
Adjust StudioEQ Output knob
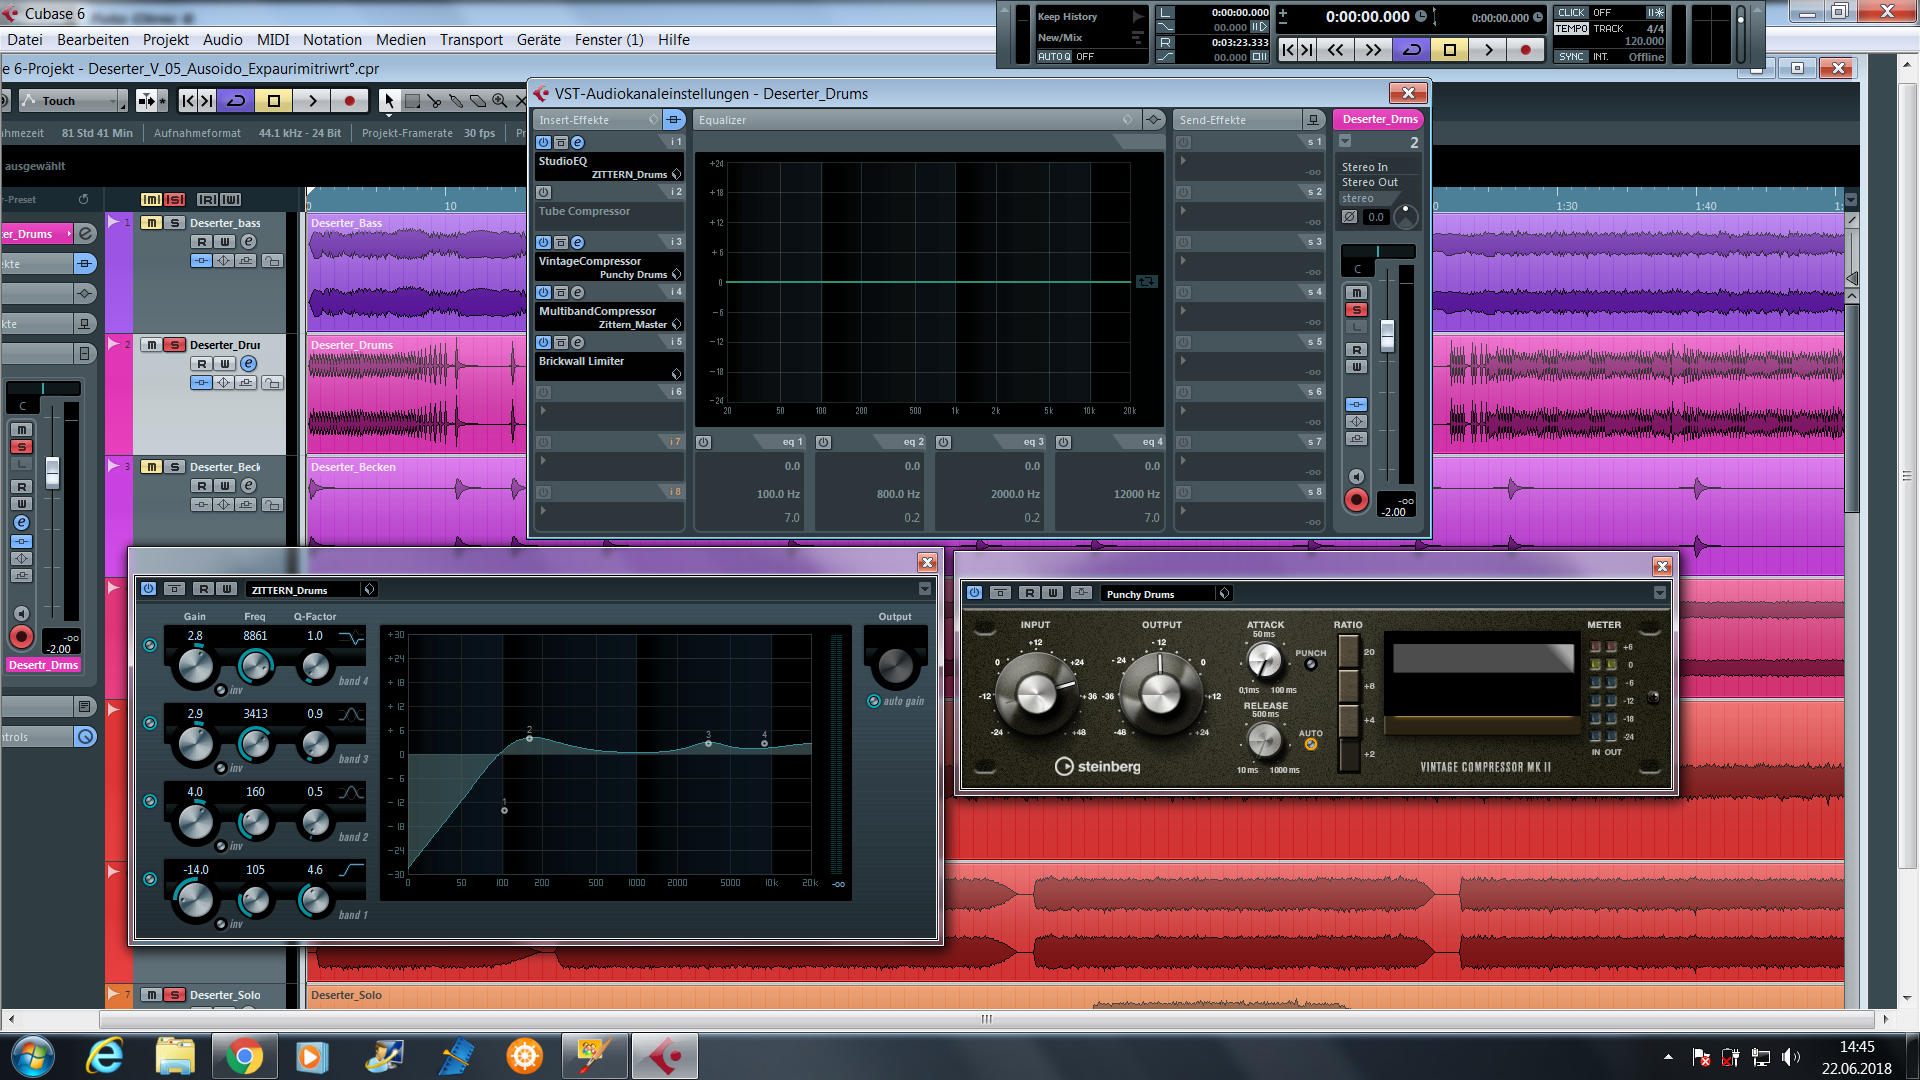tap(895, 665)
